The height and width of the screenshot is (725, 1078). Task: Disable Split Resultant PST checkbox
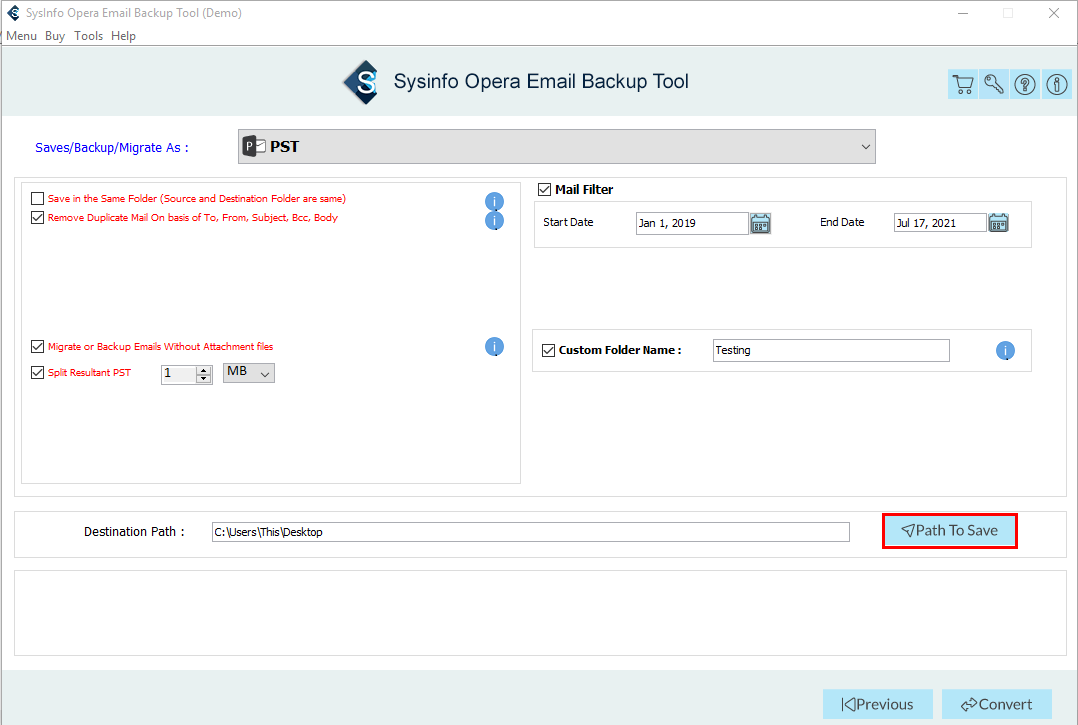(38, 373)
